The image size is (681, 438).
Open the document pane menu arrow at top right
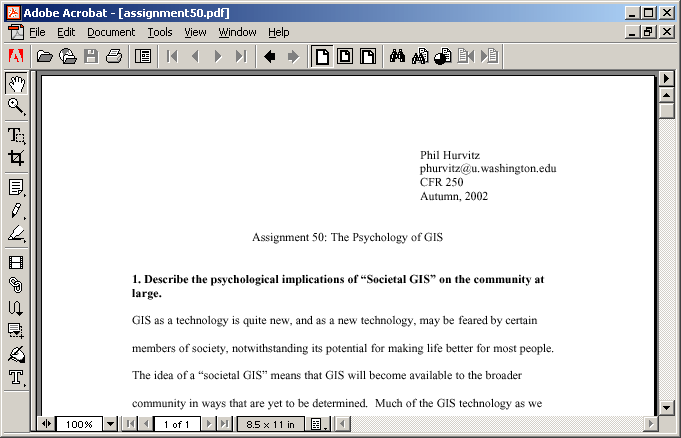click(666, 79)
